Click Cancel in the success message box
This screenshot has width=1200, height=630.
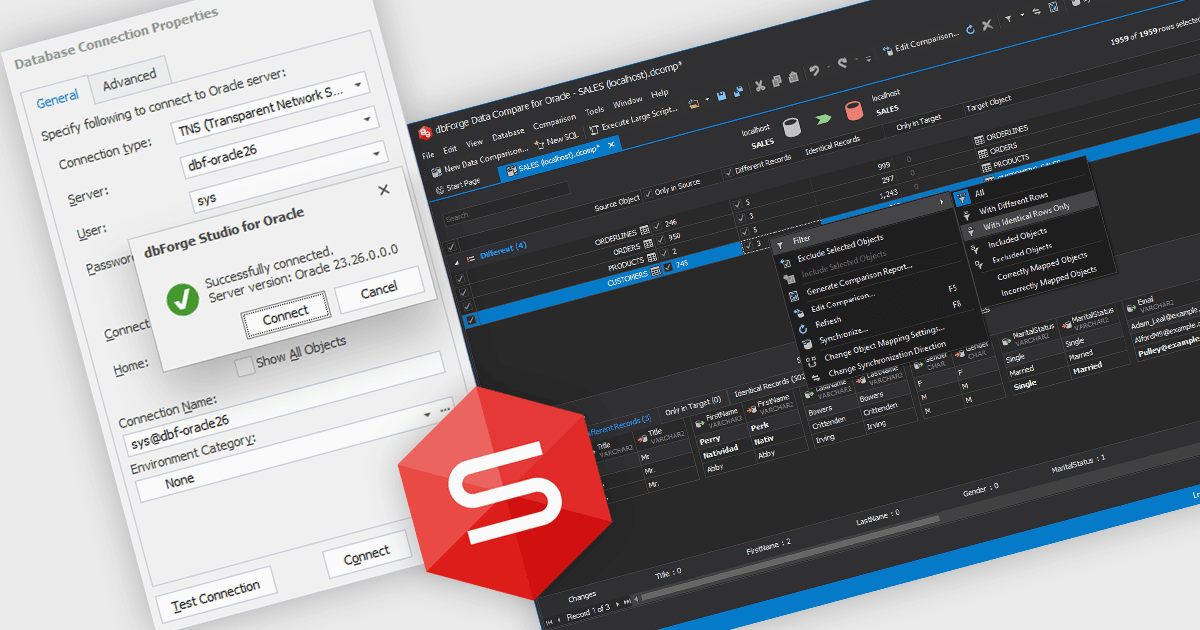pos(379,290)
